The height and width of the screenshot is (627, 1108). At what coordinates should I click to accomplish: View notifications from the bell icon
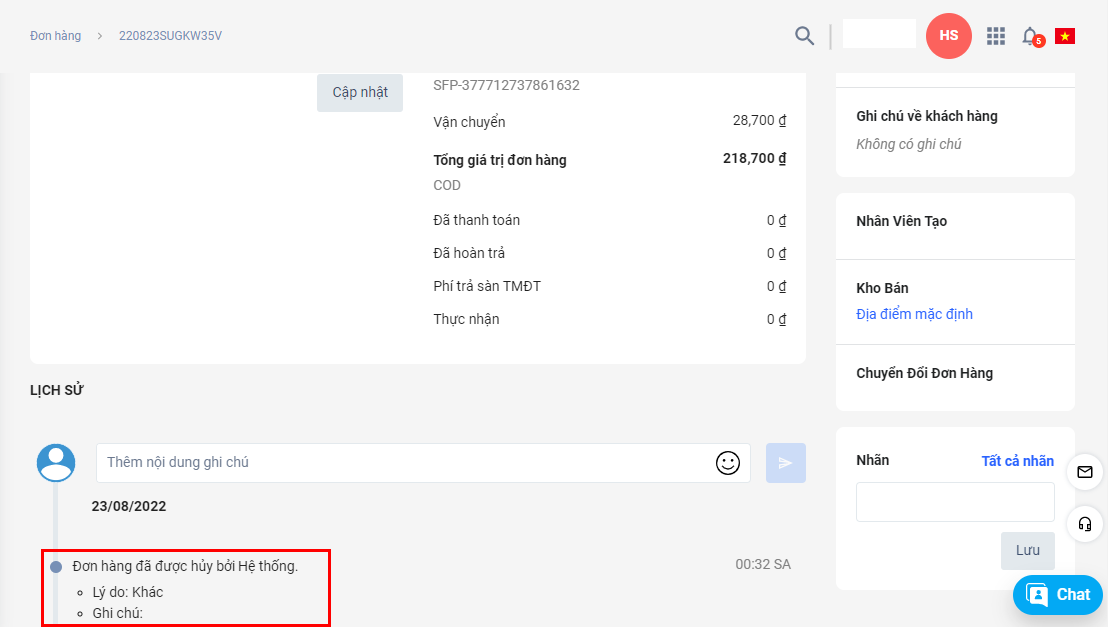tap(1030, 36)
